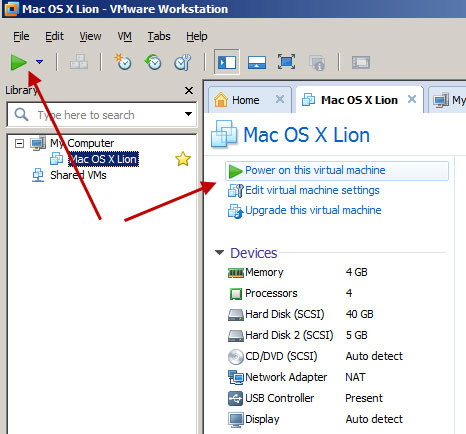Enter full screen mode via toolbar icon
Screen dimensions: 466x434
[x=286, y=62]
